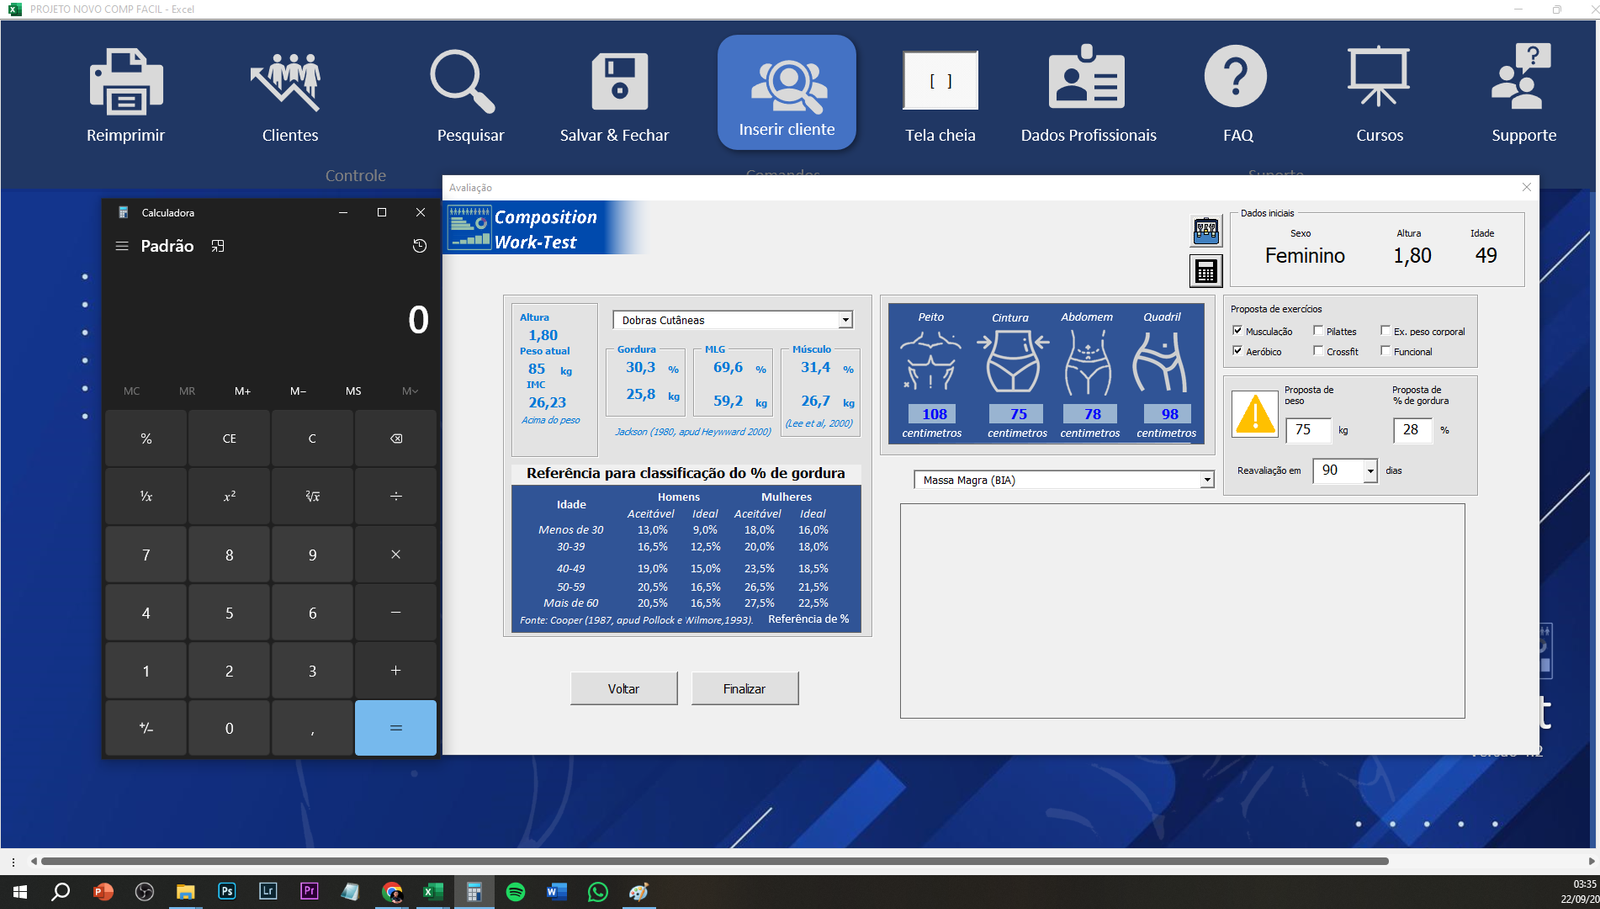Click the yellow warning triangle icon
Viewport: 1600px width, 909px height.
(x=1255, y=415)
